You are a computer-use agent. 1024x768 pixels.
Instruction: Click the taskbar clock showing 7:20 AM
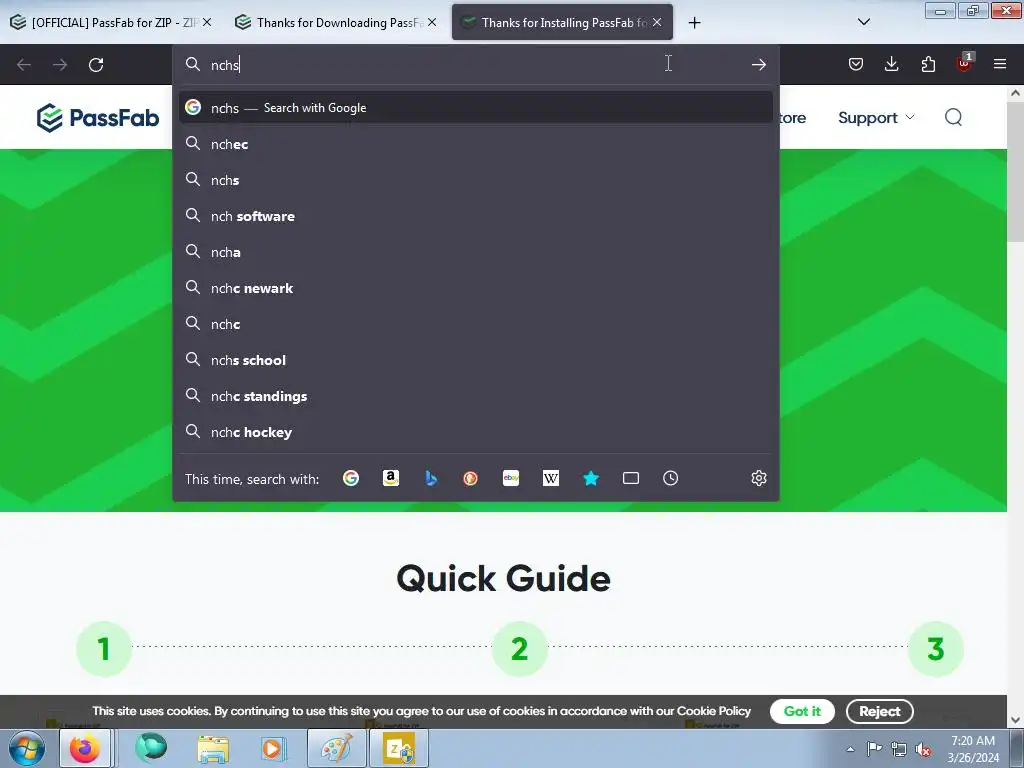(x=973, y=749)
